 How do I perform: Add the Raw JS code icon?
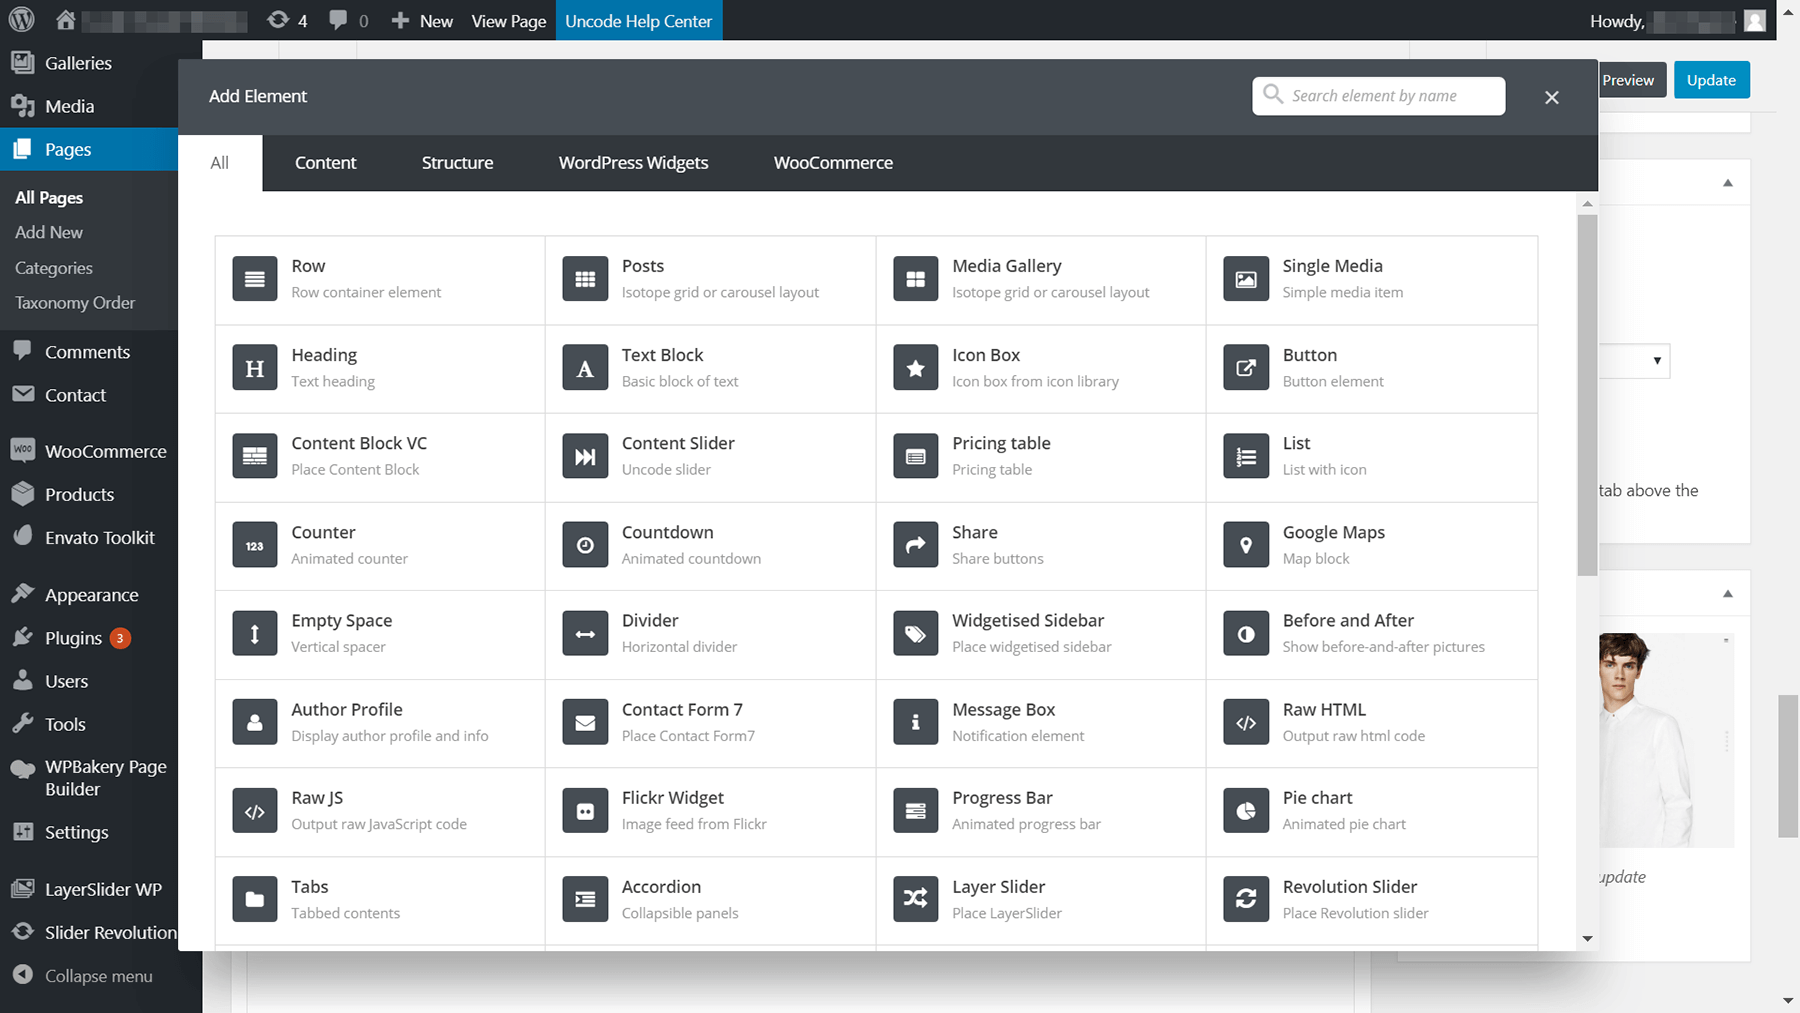tap(254, 811)
